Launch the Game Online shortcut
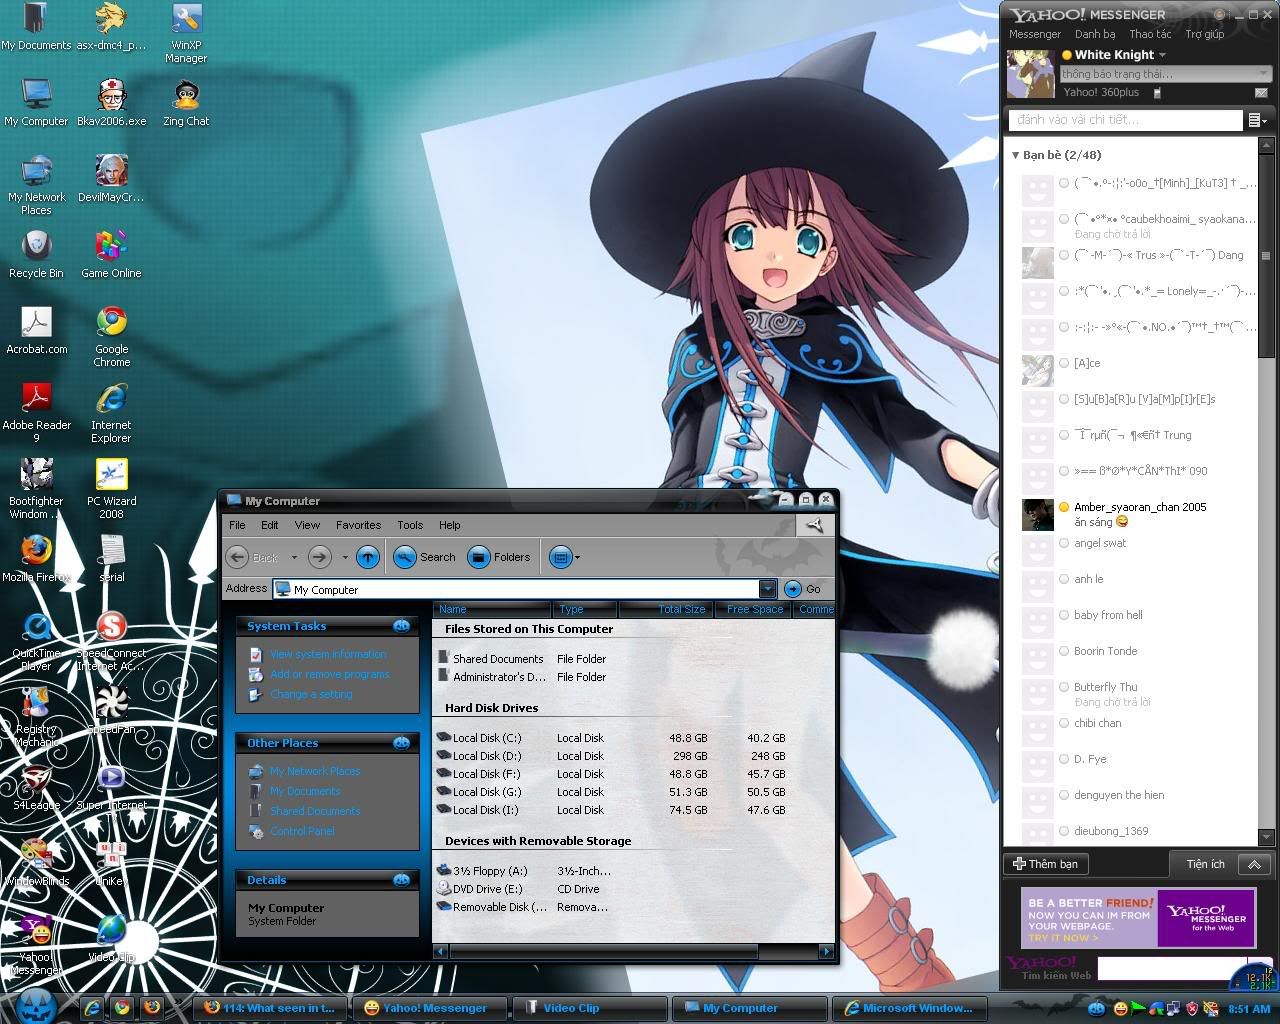Image resolution: width=1280 pixels, height=1024 pixels. 111,256
